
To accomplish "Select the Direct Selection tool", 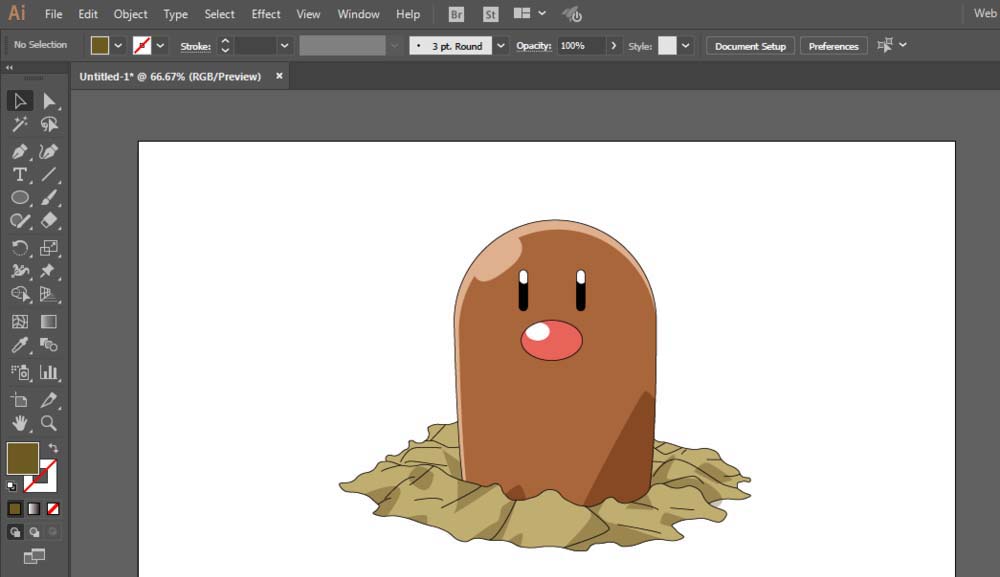I will coord(48,100).
